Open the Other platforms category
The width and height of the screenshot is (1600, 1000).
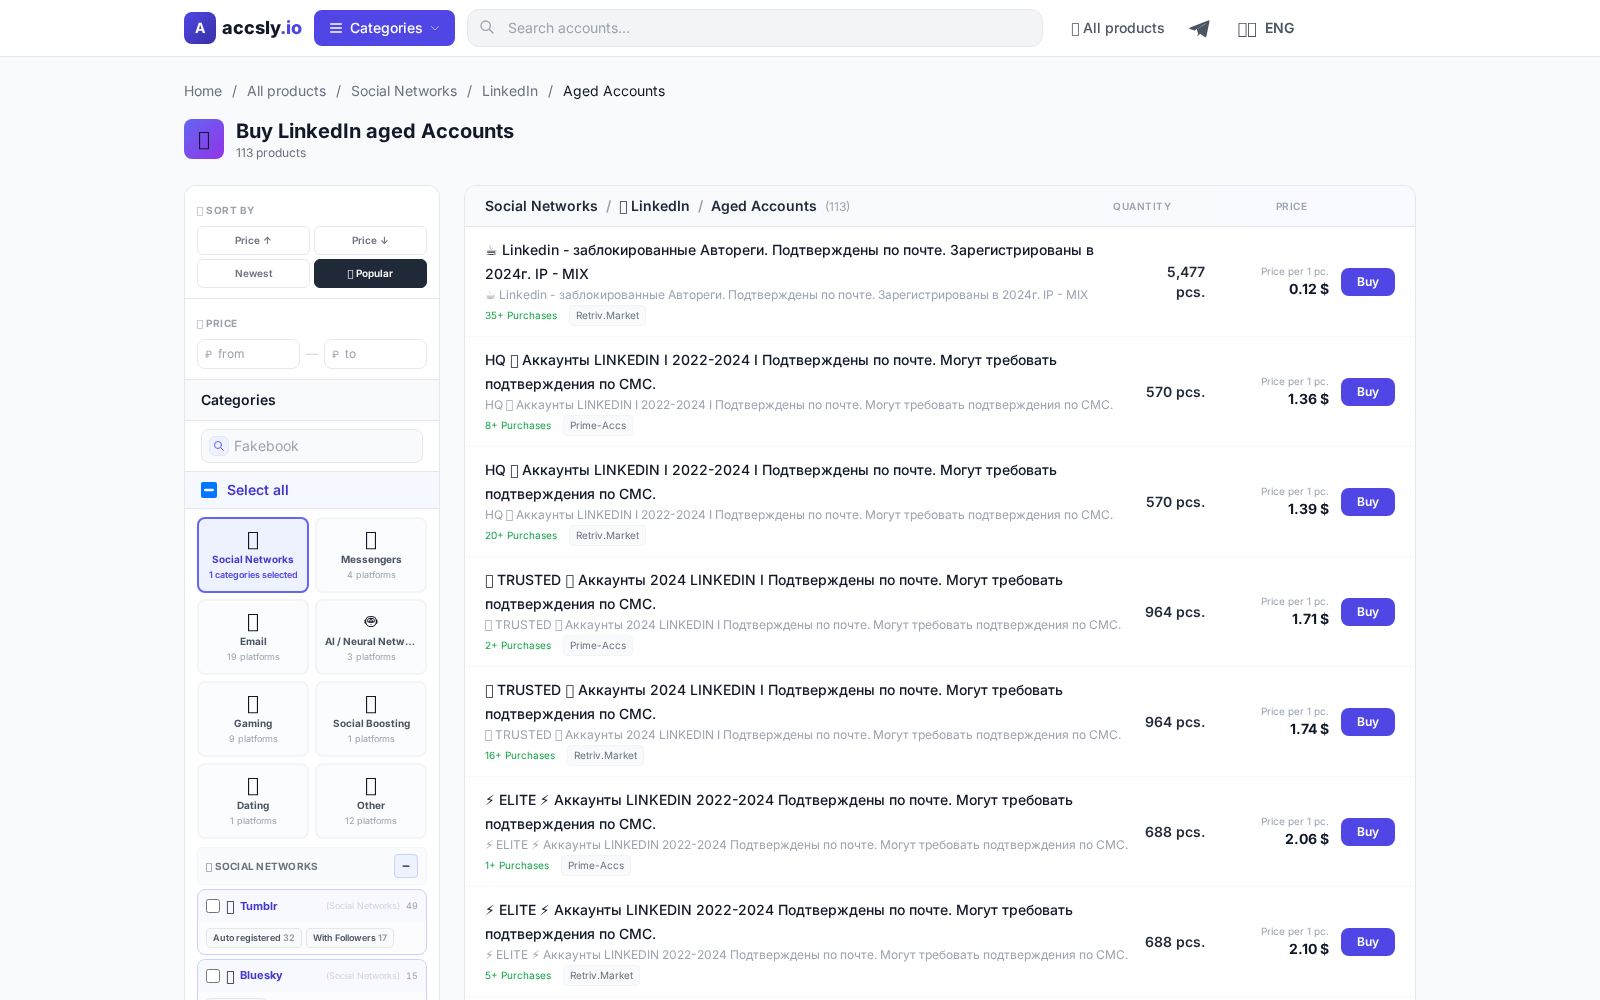[371, 800]
